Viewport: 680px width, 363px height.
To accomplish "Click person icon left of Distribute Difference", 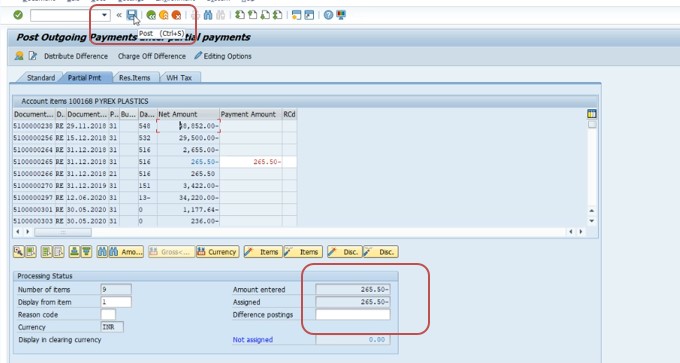I will pyautogui.click(x=19, y=56).
